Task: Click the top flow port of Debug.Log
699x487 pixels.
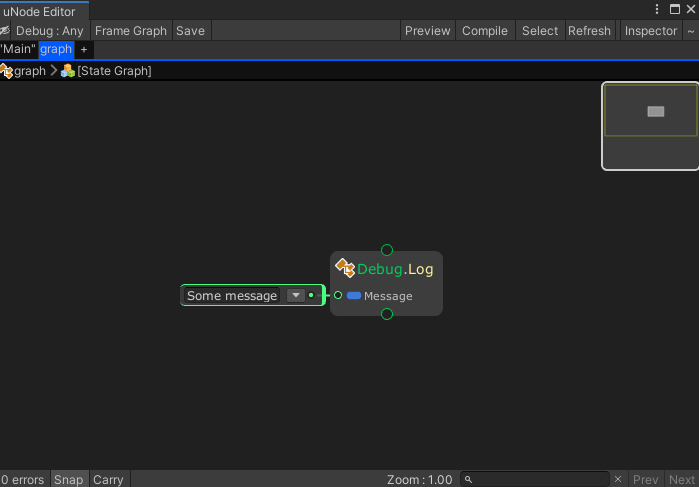Action: click(387, 250)
